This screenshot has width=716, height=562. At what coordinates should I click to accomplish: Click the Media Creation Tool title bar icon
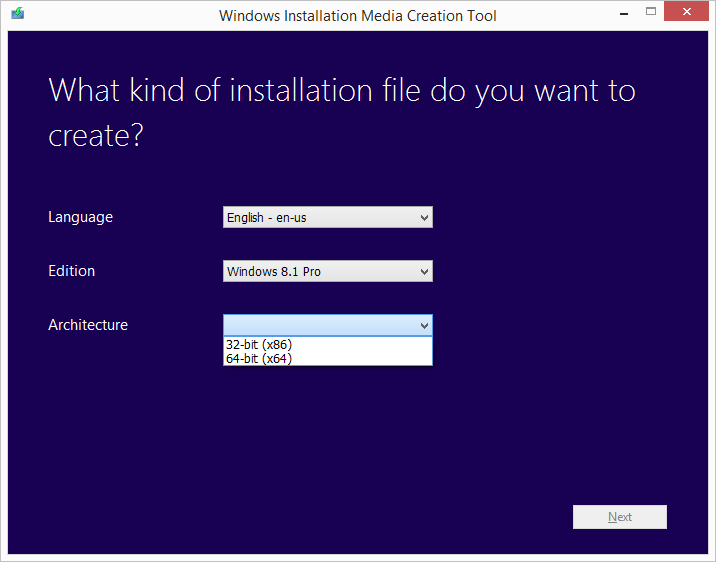tap(18, 13)
